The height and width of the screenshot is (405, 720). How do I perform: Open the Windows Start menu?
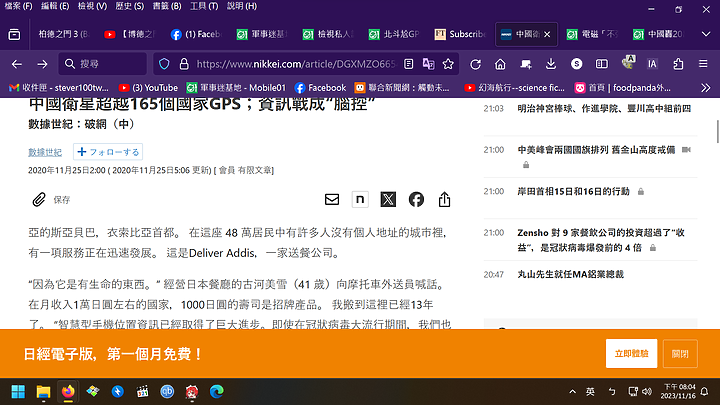click(18, 392)
